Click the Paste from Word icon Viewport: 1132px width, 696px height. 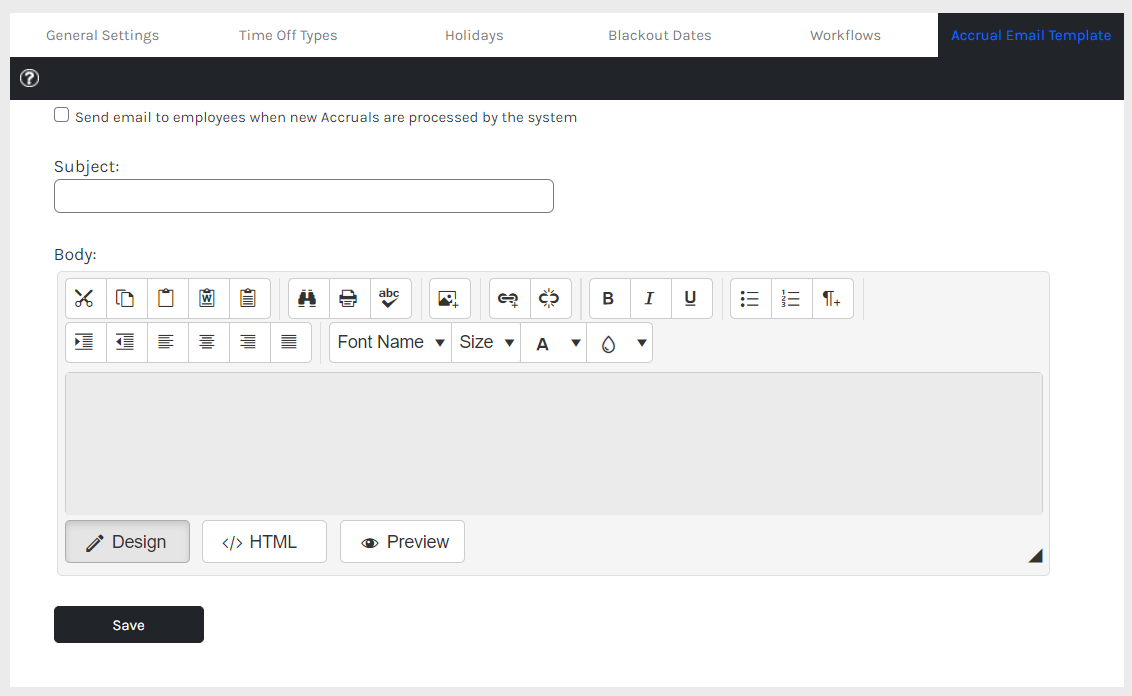(x=208, y=298)
